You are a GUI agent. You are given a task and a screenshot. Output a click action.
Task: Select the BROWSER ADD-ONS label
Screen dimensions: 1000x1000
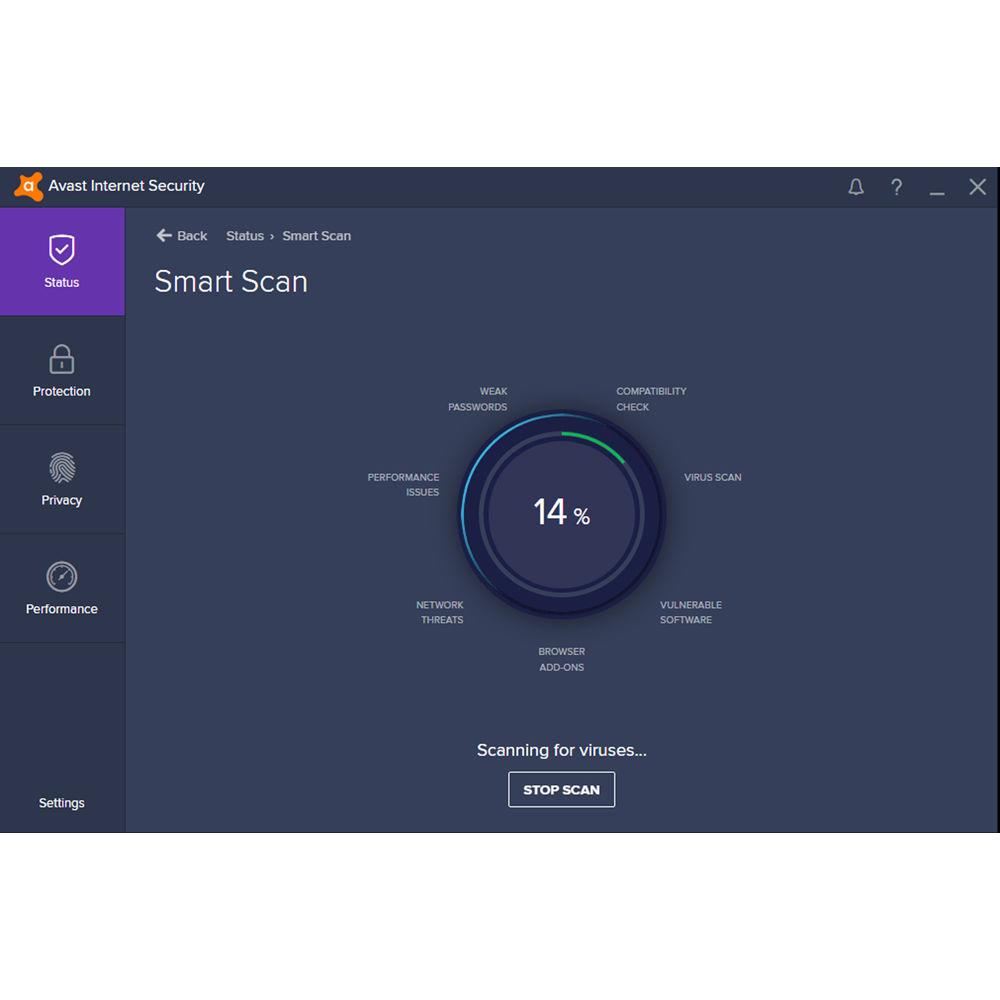coord(561,659)
